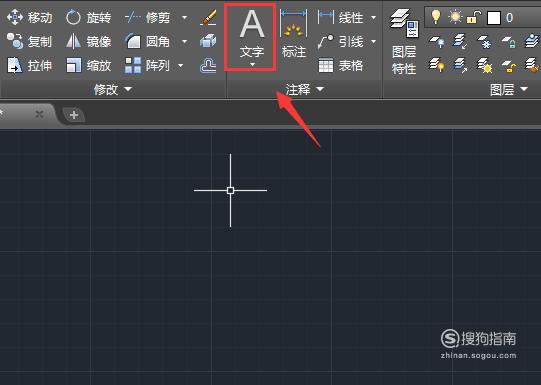Select the Linear (线性) dimension tool

(342, 17)
